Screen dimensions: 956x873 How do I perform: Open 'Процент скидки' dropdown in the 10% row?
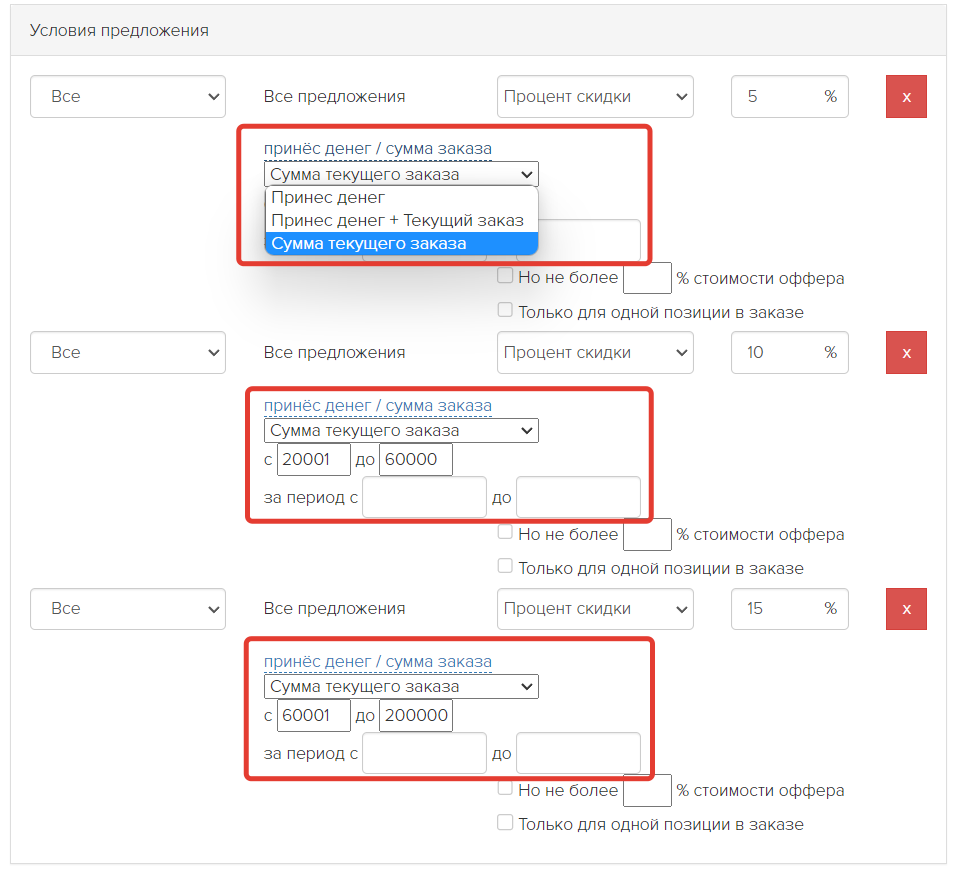tap(595, 352)
